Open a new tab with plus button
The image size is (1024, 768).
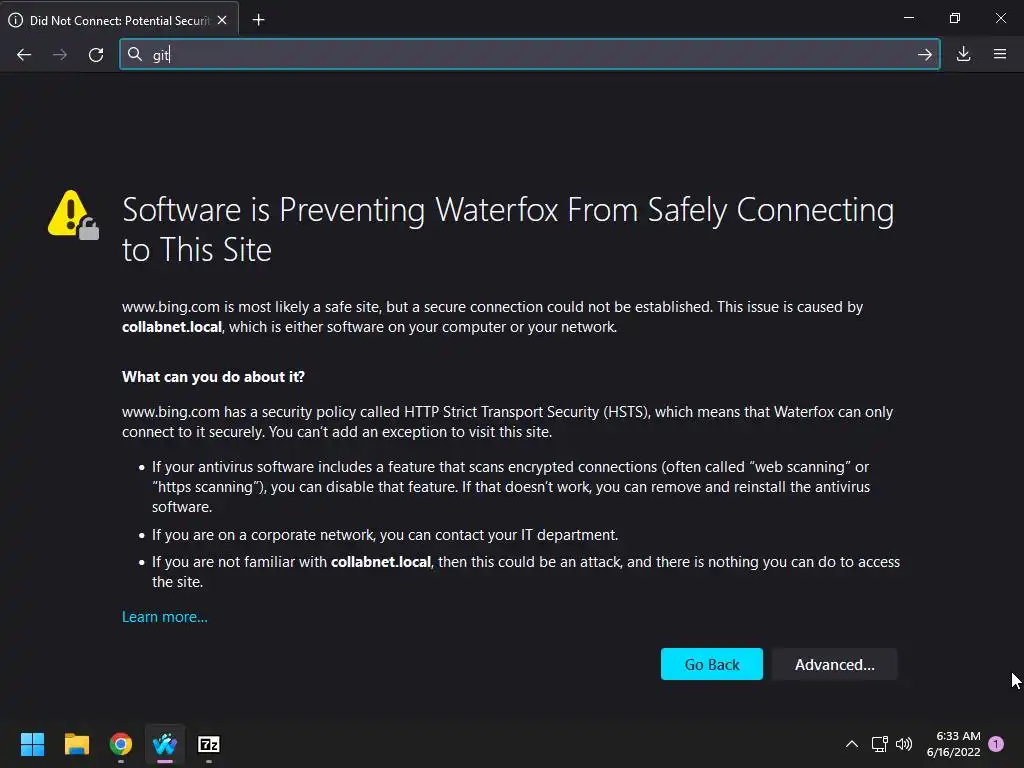[x=259, y=20]
